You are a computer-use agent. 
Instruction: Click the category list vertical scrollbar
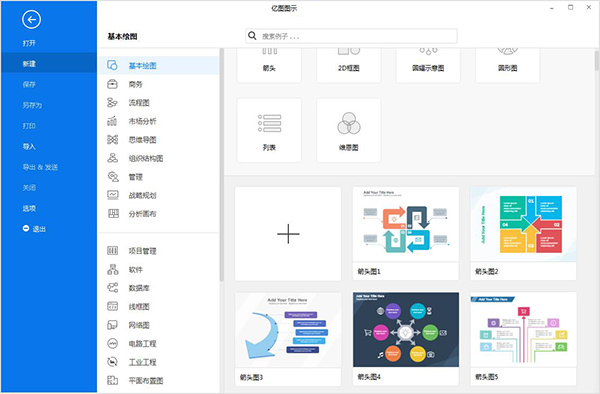(x=221, y=164)
